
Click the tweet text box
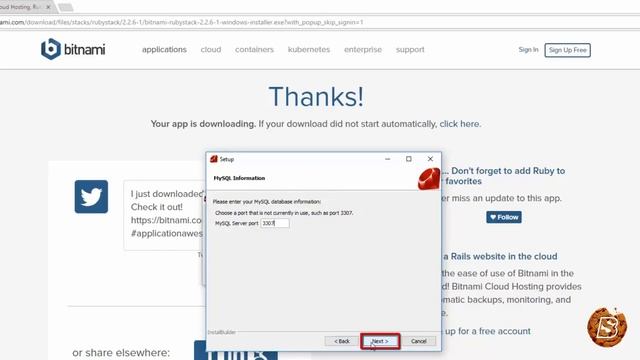(164, 215)
